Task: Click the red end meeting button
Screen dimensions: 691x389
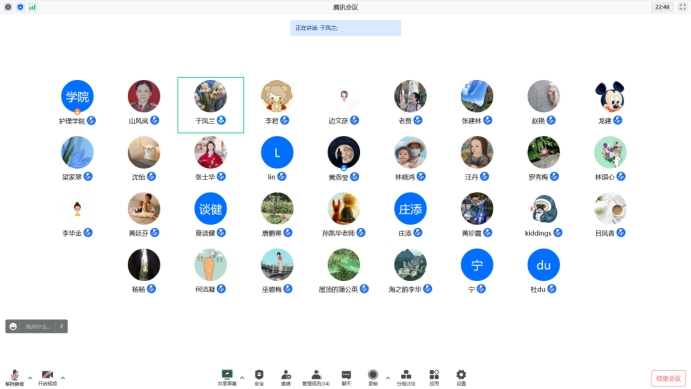Action: pyautogui.click(x=669, y=378)
